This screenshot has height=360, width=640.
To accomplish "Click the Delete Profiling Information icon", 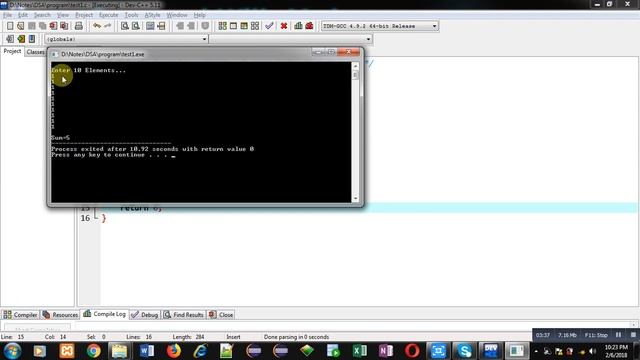I will tap(309, 26).
